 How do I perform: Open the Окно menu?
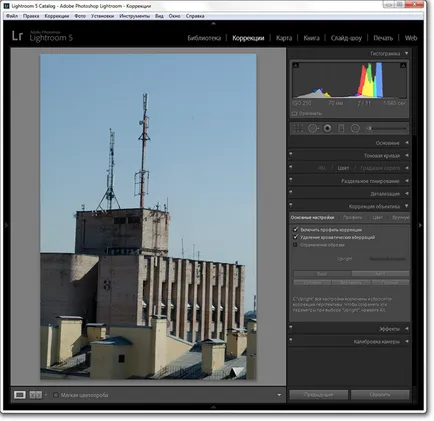[x=174, y=16]
